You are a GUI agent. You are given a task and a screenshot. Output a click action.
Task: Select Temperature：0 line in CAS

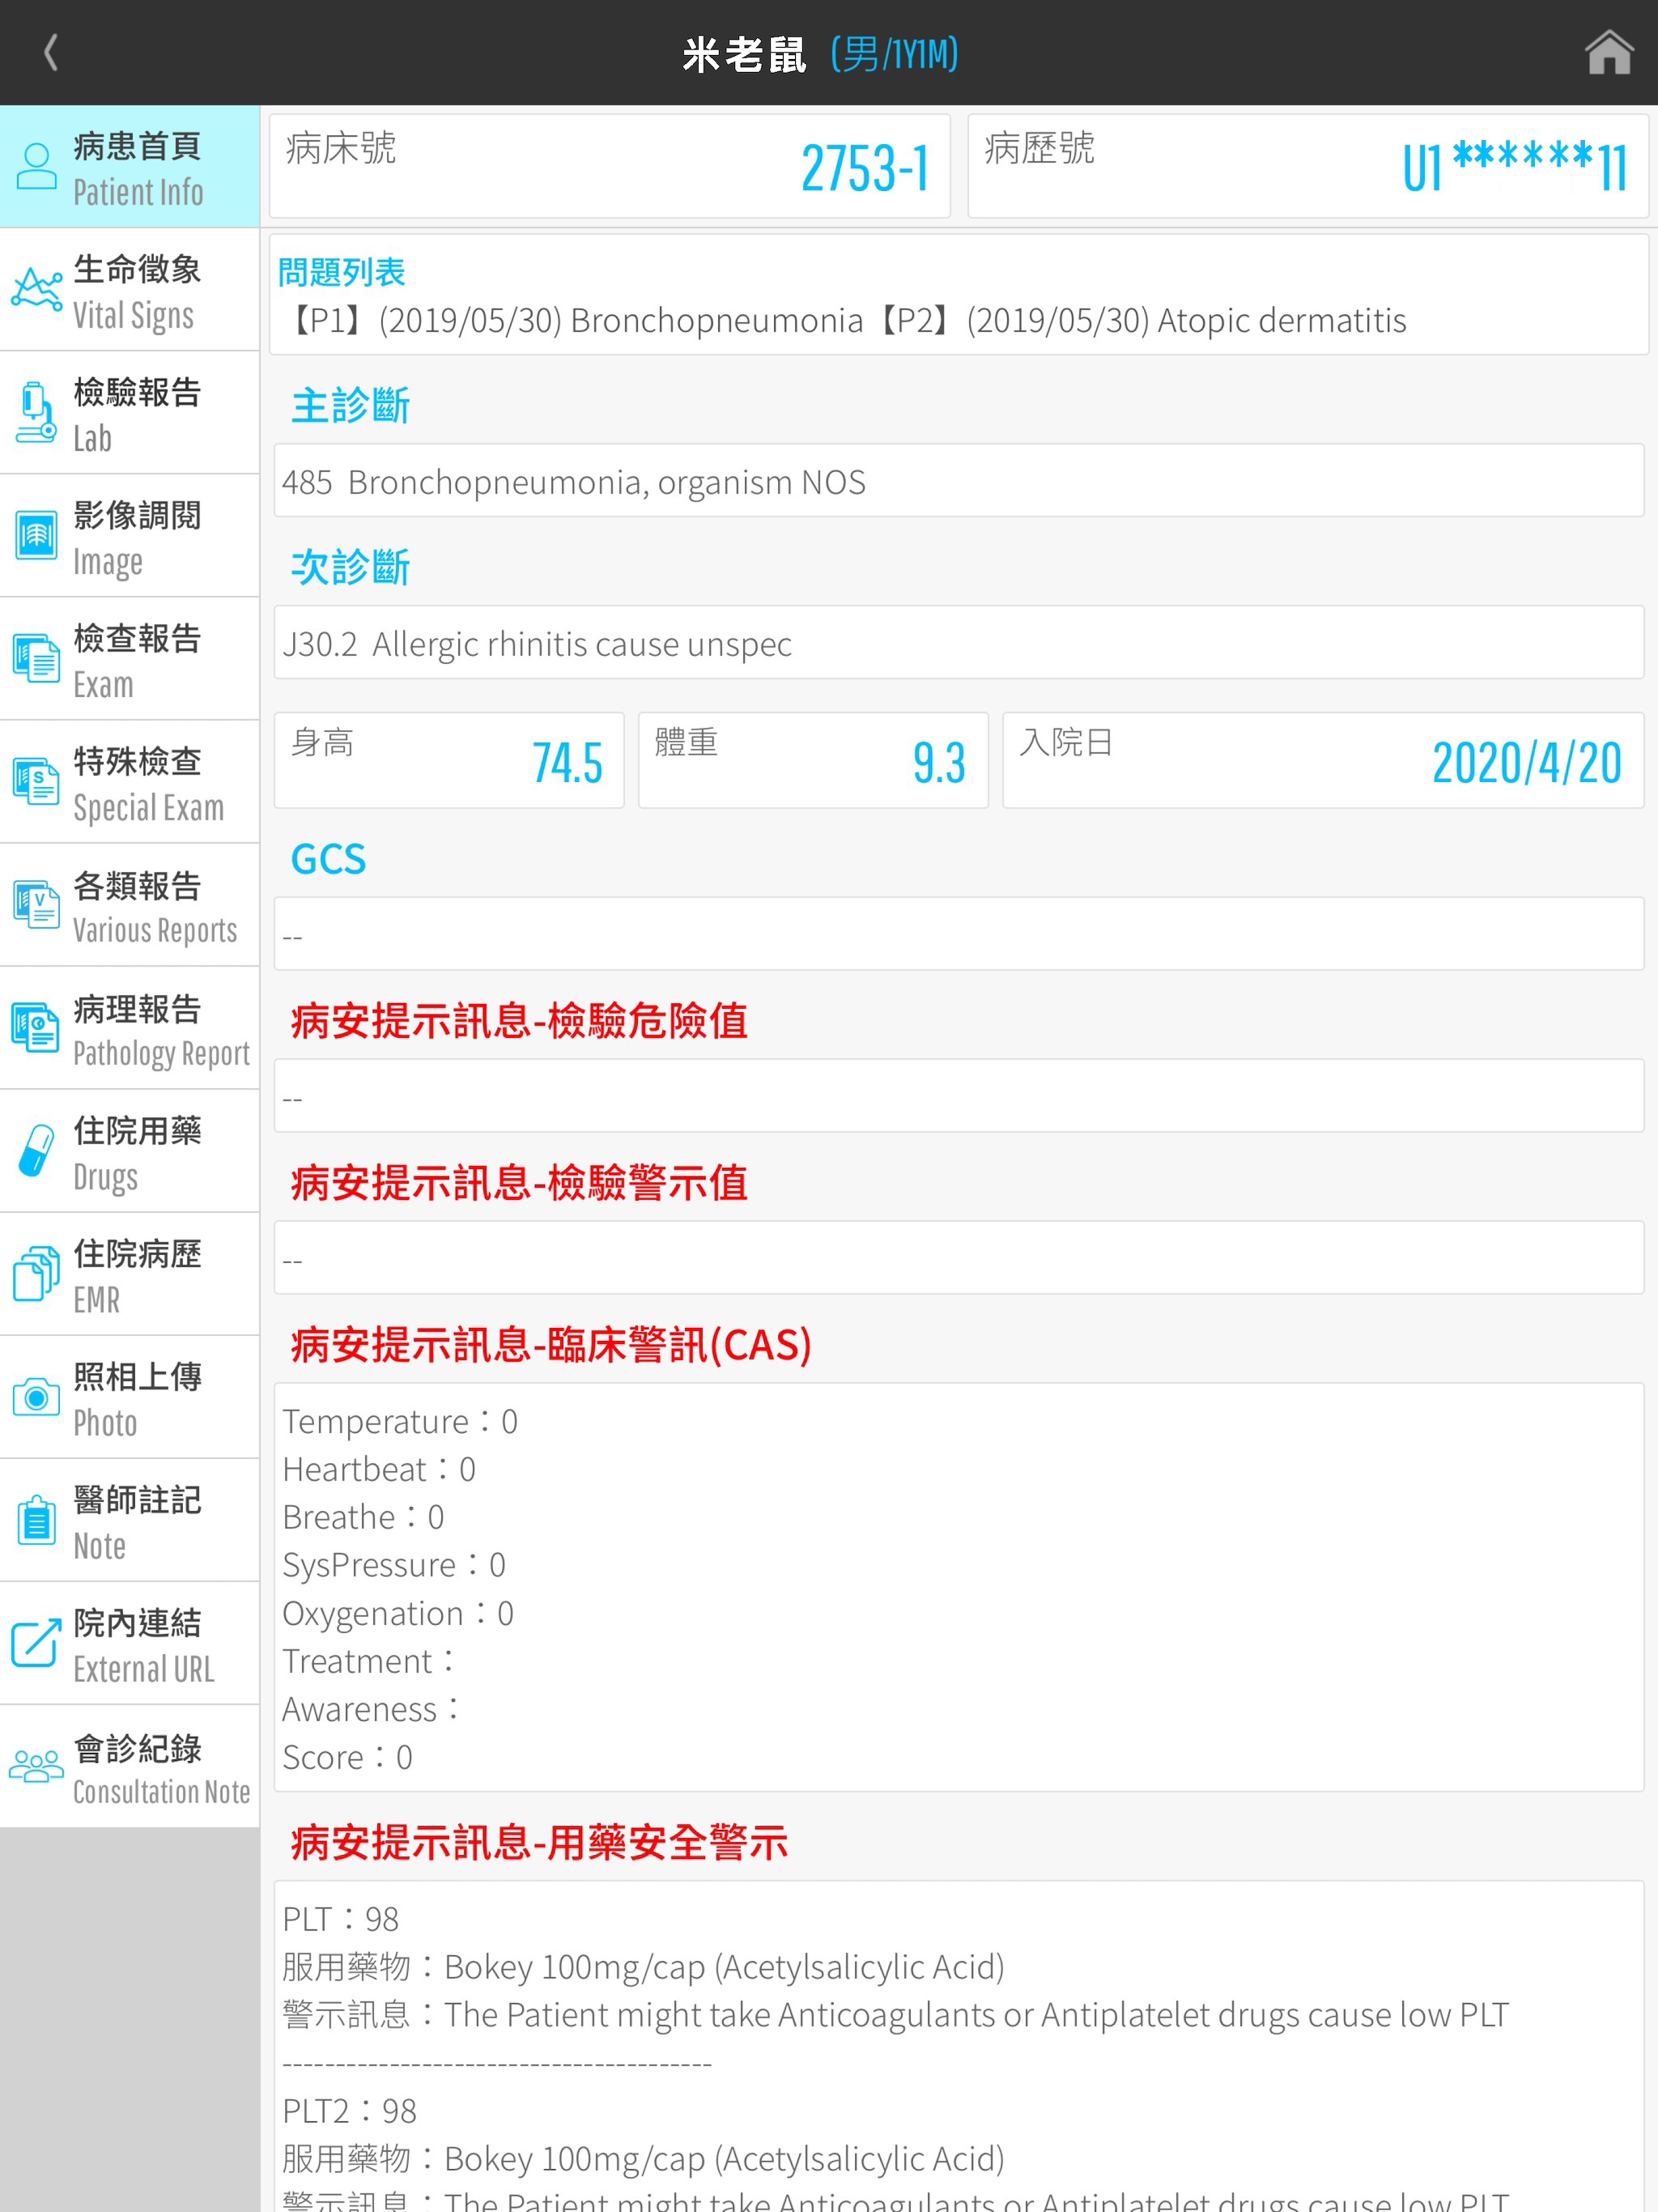[400, 1421]
